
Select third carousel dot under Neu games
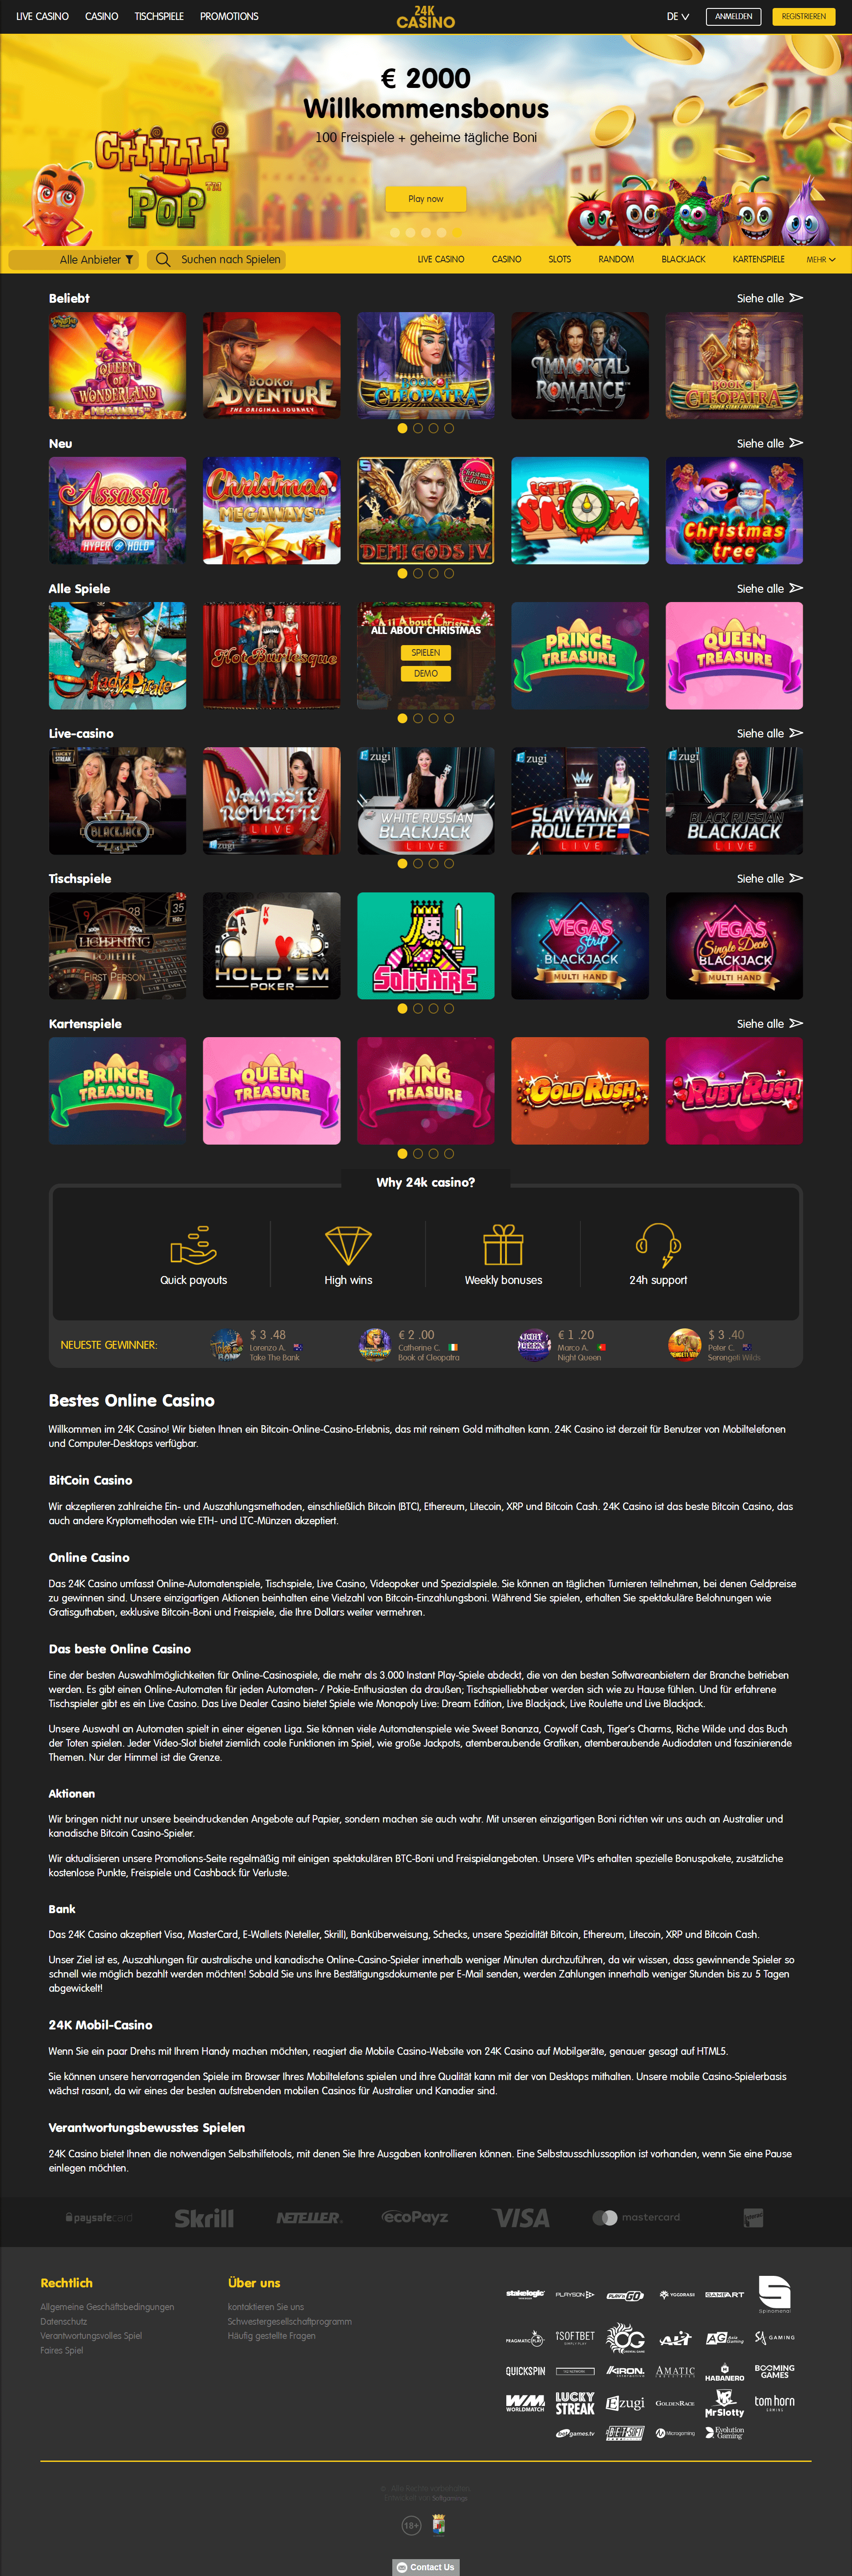click(x=433, y=573)
